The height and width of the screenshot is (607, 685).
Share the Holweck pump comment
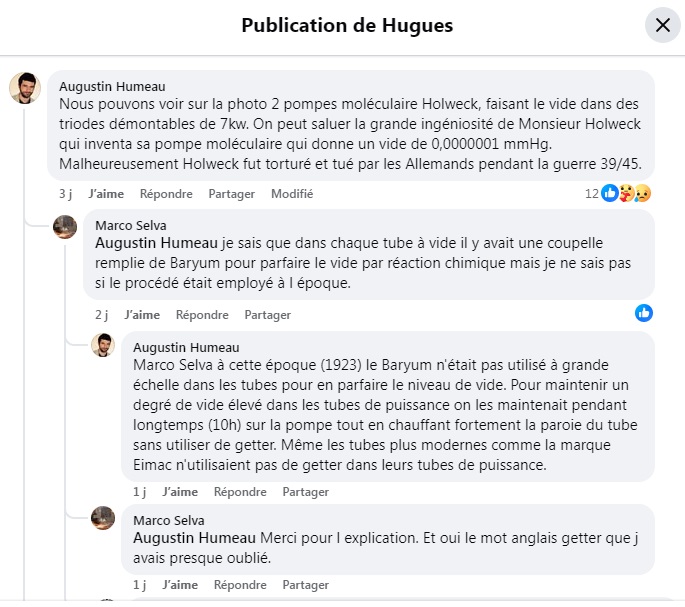[x=232, y=194]
